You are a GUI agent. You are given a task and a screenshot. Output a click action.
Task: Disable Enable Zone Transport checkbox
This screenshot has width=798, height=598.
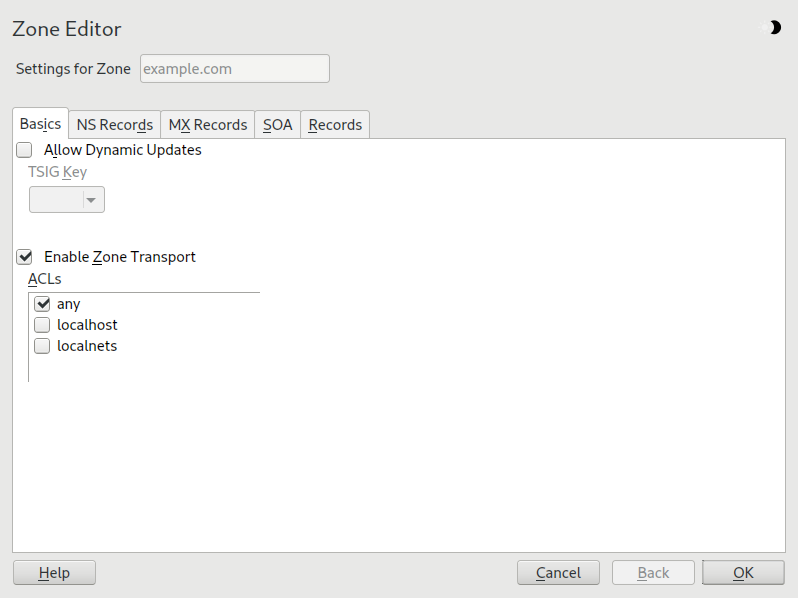click(25, 257)
